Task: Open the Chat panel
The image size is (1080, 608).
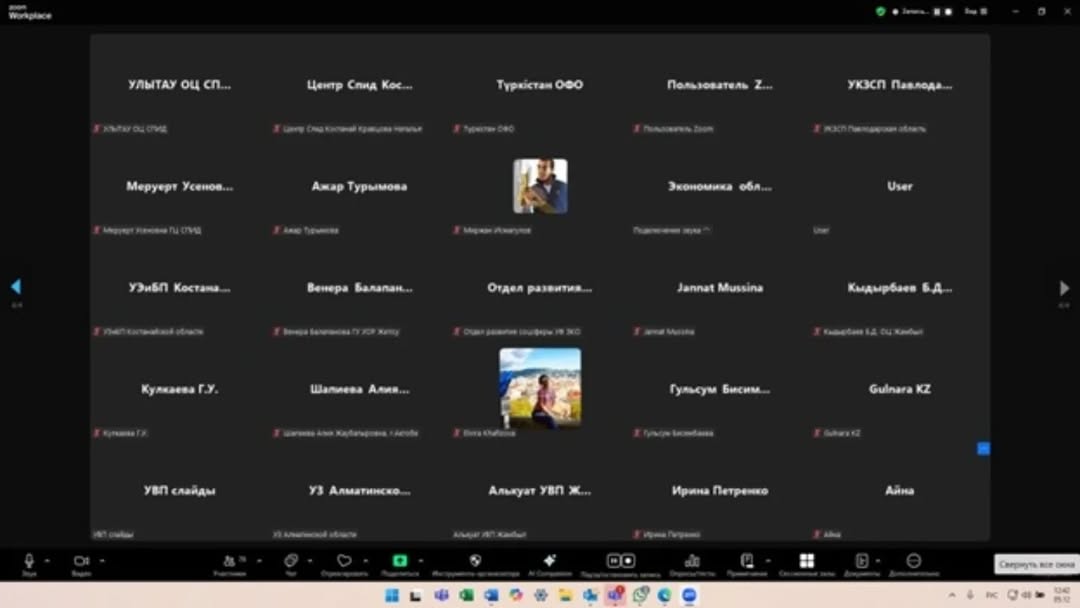Action: [x=290, y=561]
